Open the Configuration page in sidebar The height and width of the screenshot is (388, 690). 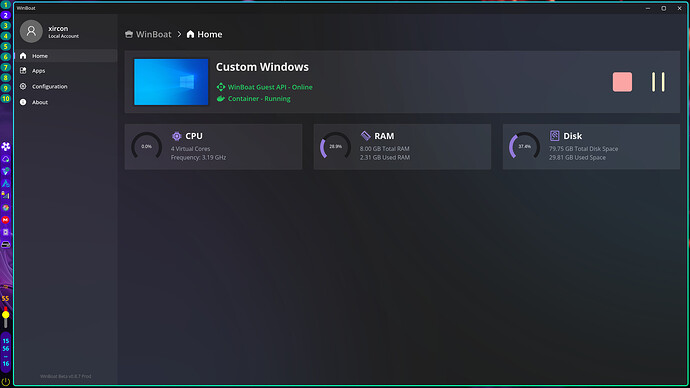click(66, 87)
